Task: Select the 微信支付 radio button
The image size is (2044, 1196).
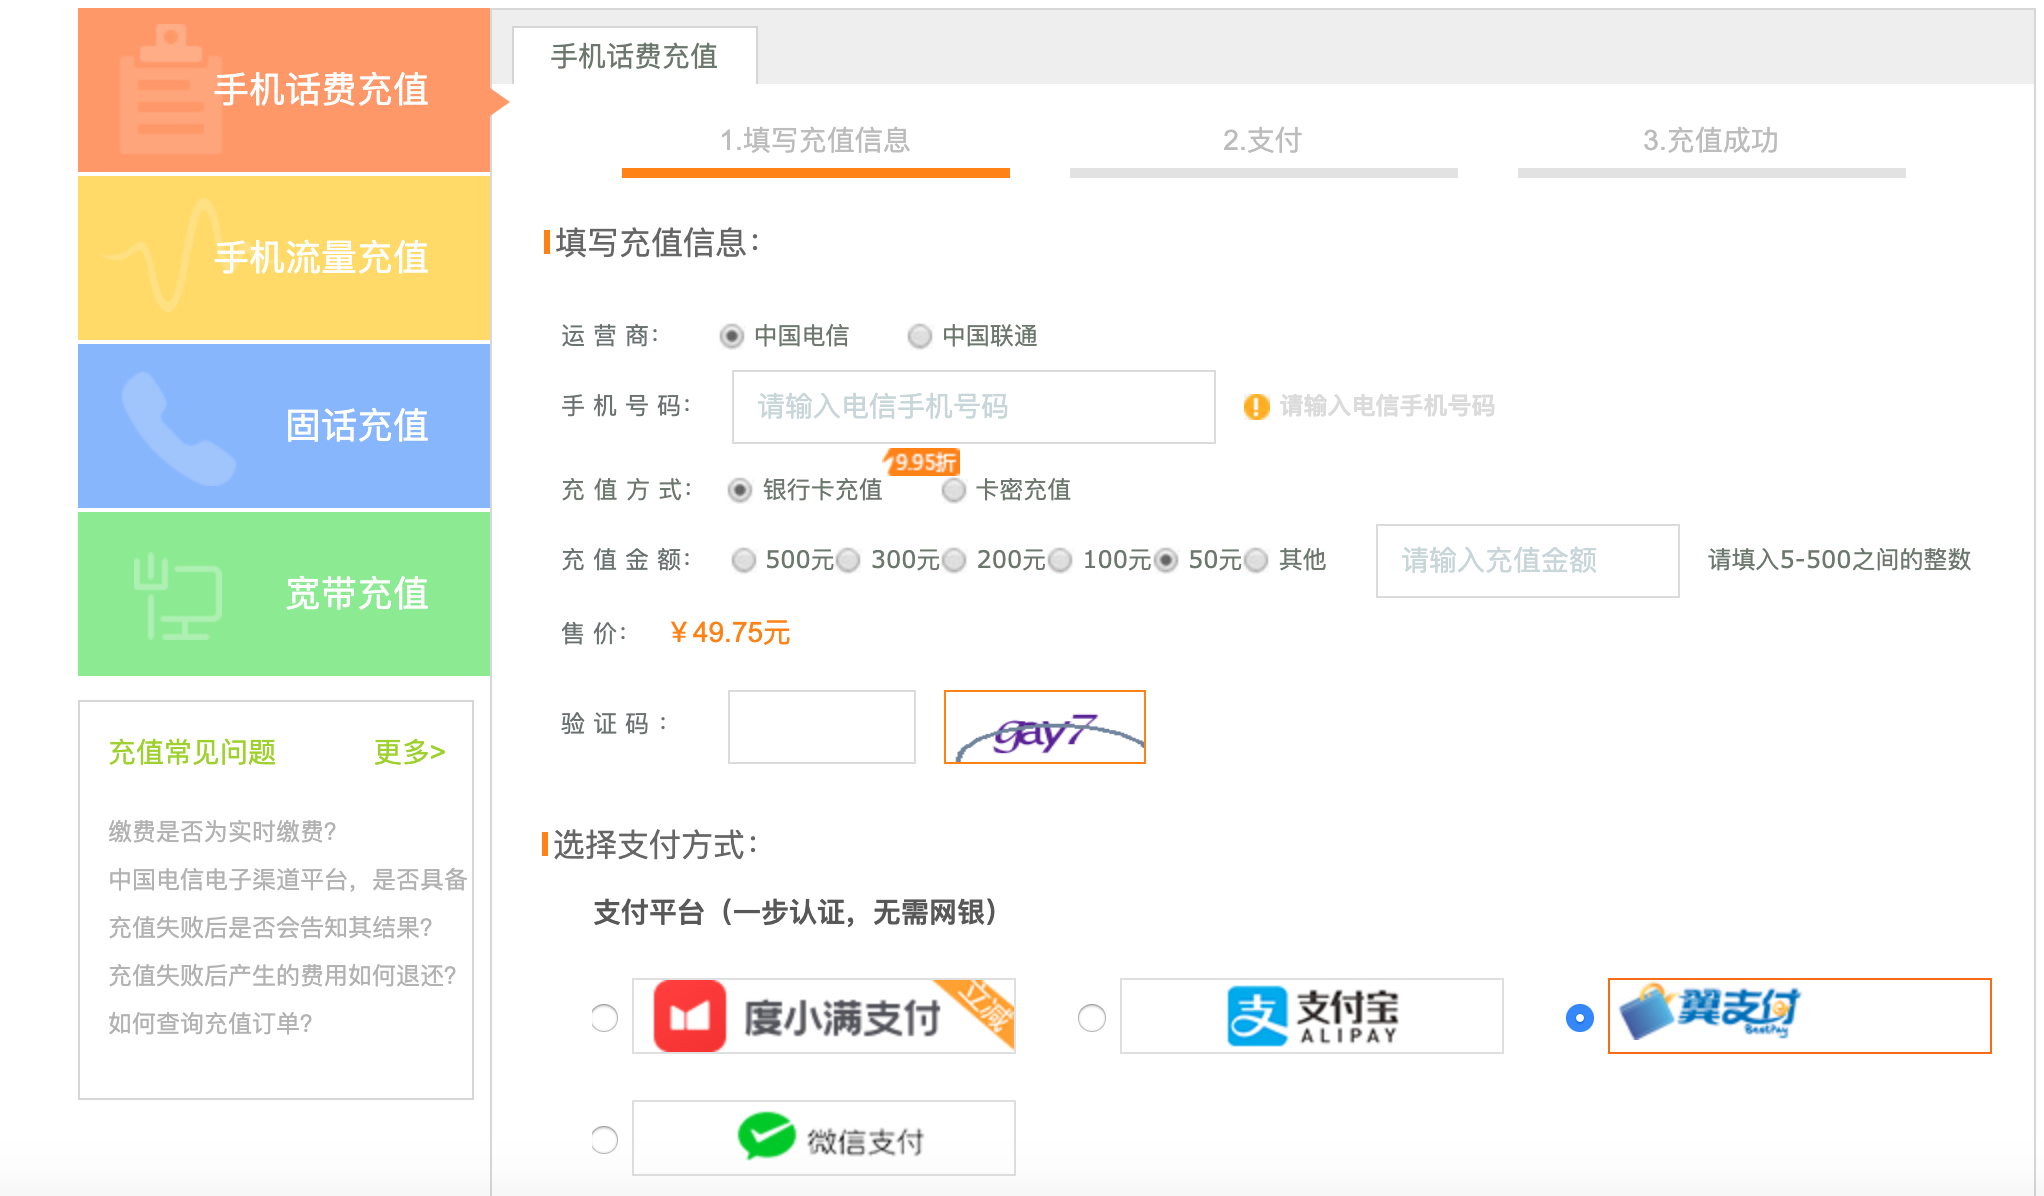Action: pos(604,1140)
